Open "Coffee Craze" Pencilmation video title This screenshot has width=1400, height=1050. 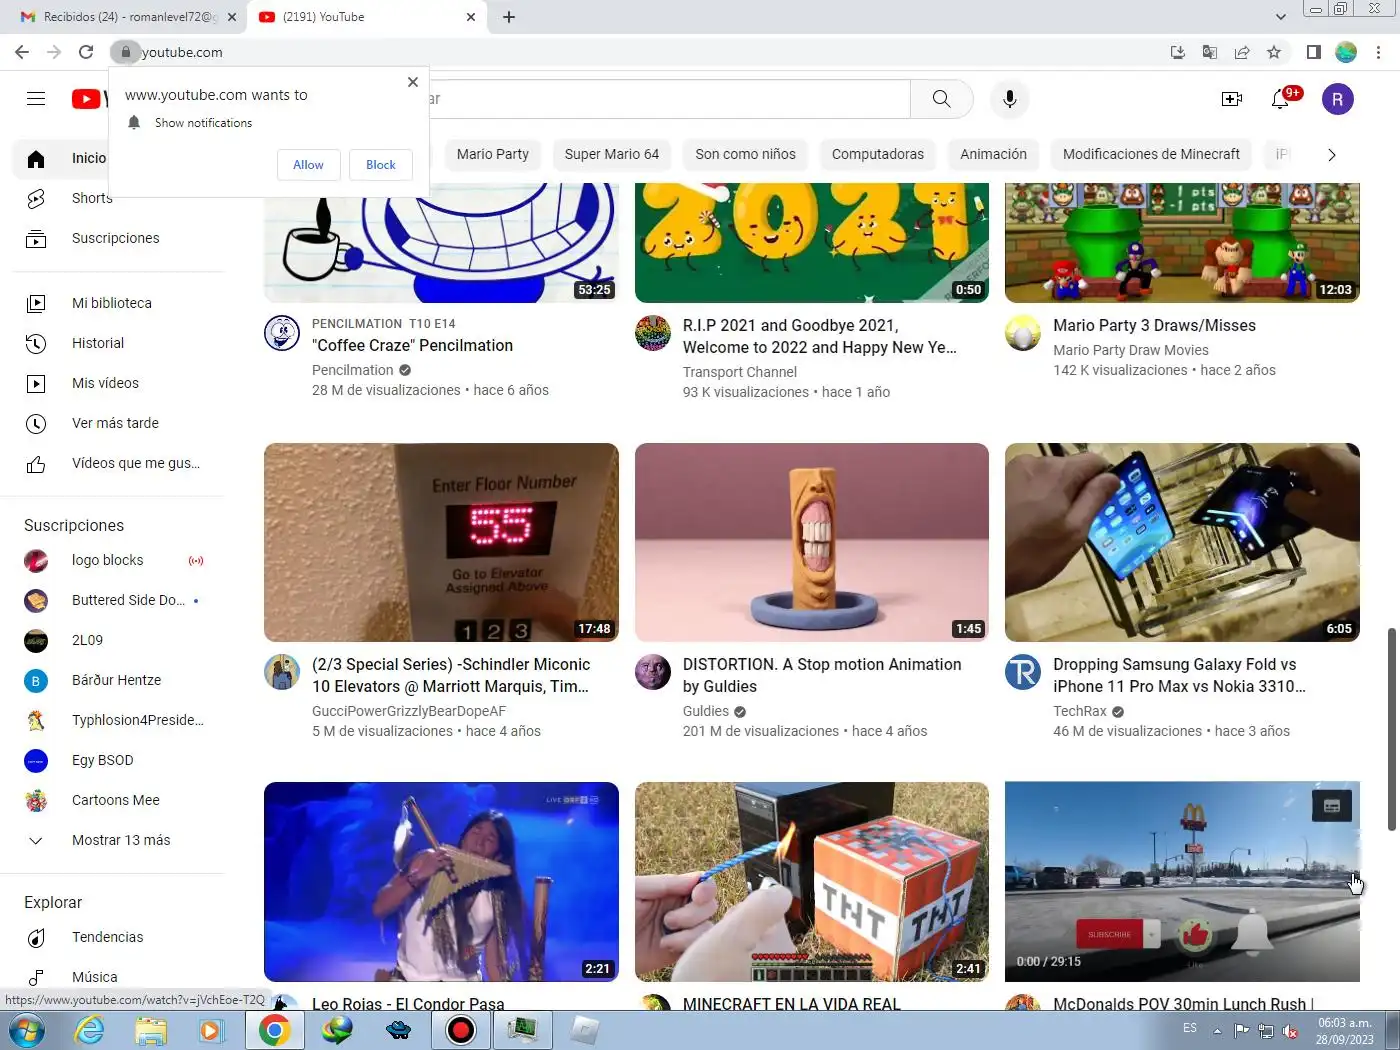pyautogui.click(x=412, y=345)
